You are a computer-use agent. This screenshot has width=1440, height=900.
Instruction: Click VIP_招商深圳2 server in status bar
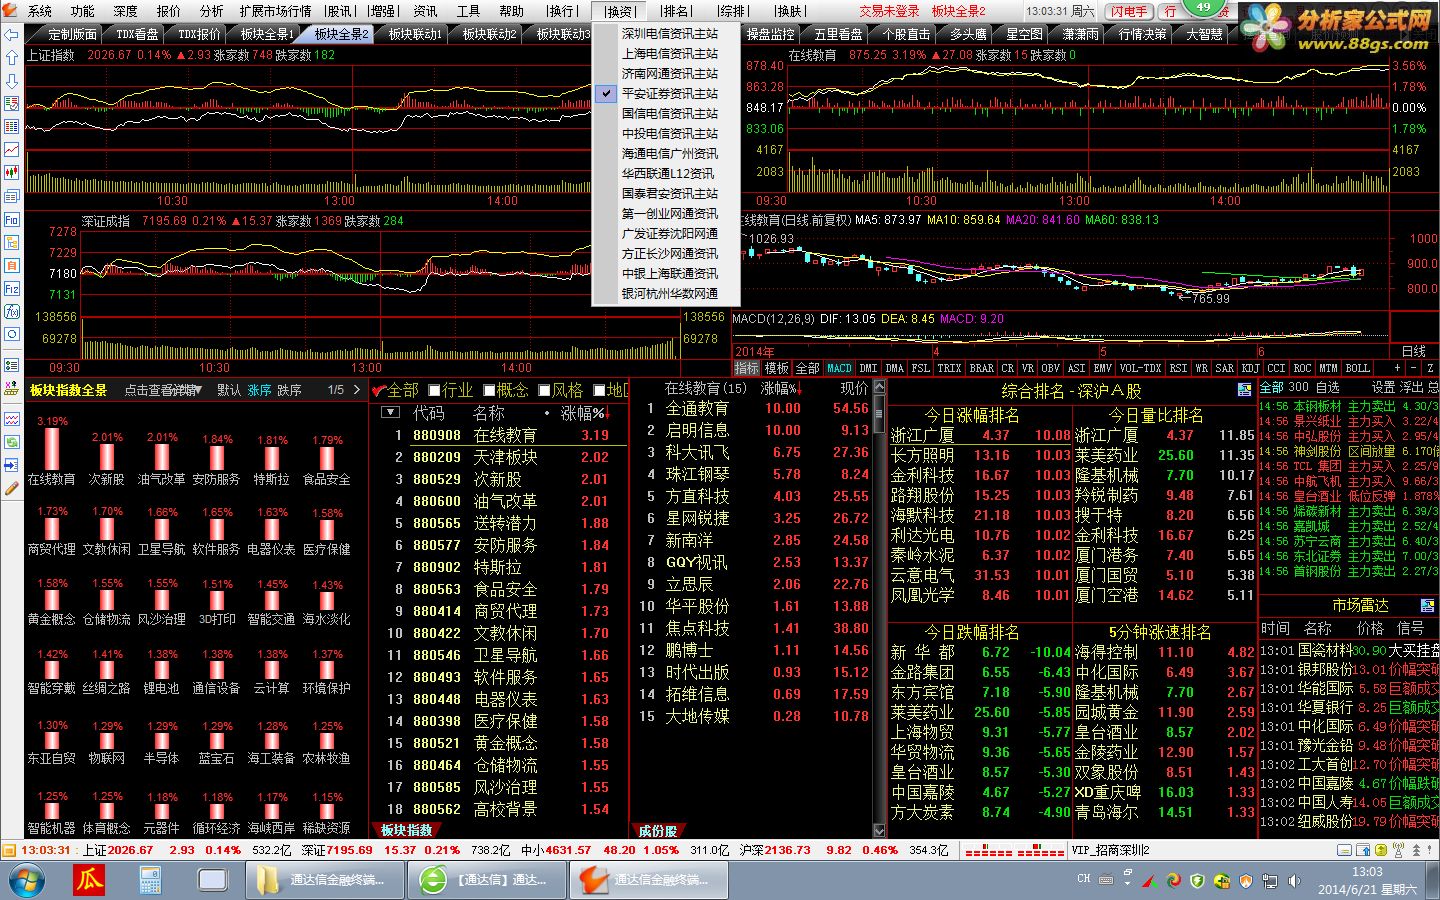coord(1111,850)
